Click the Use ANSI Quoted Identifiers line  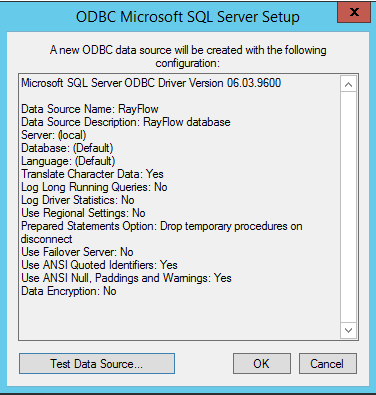[x=99, y=265]
